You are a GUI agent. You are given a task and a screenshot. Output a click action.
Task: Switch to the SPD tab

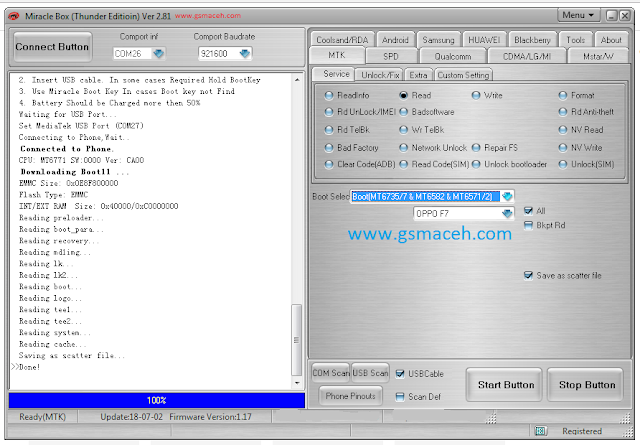coord(391,56)
